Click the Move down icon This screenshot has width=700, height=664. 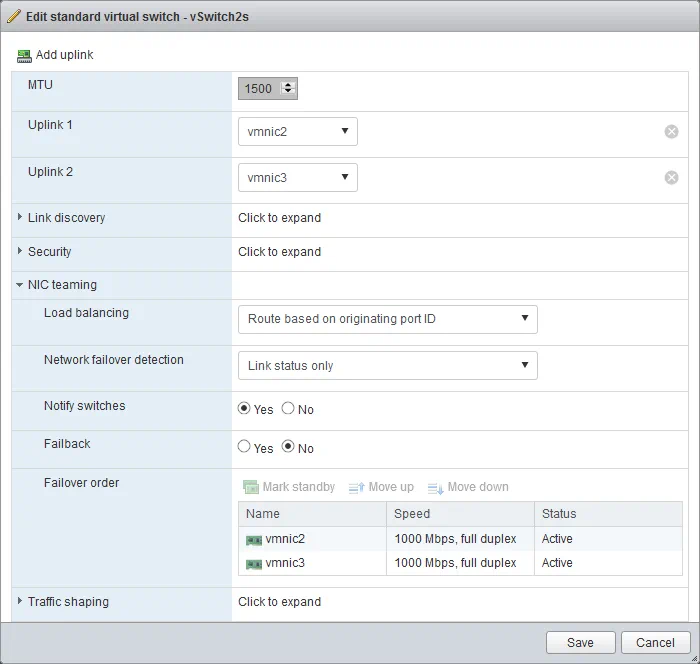tap(435, 487)
